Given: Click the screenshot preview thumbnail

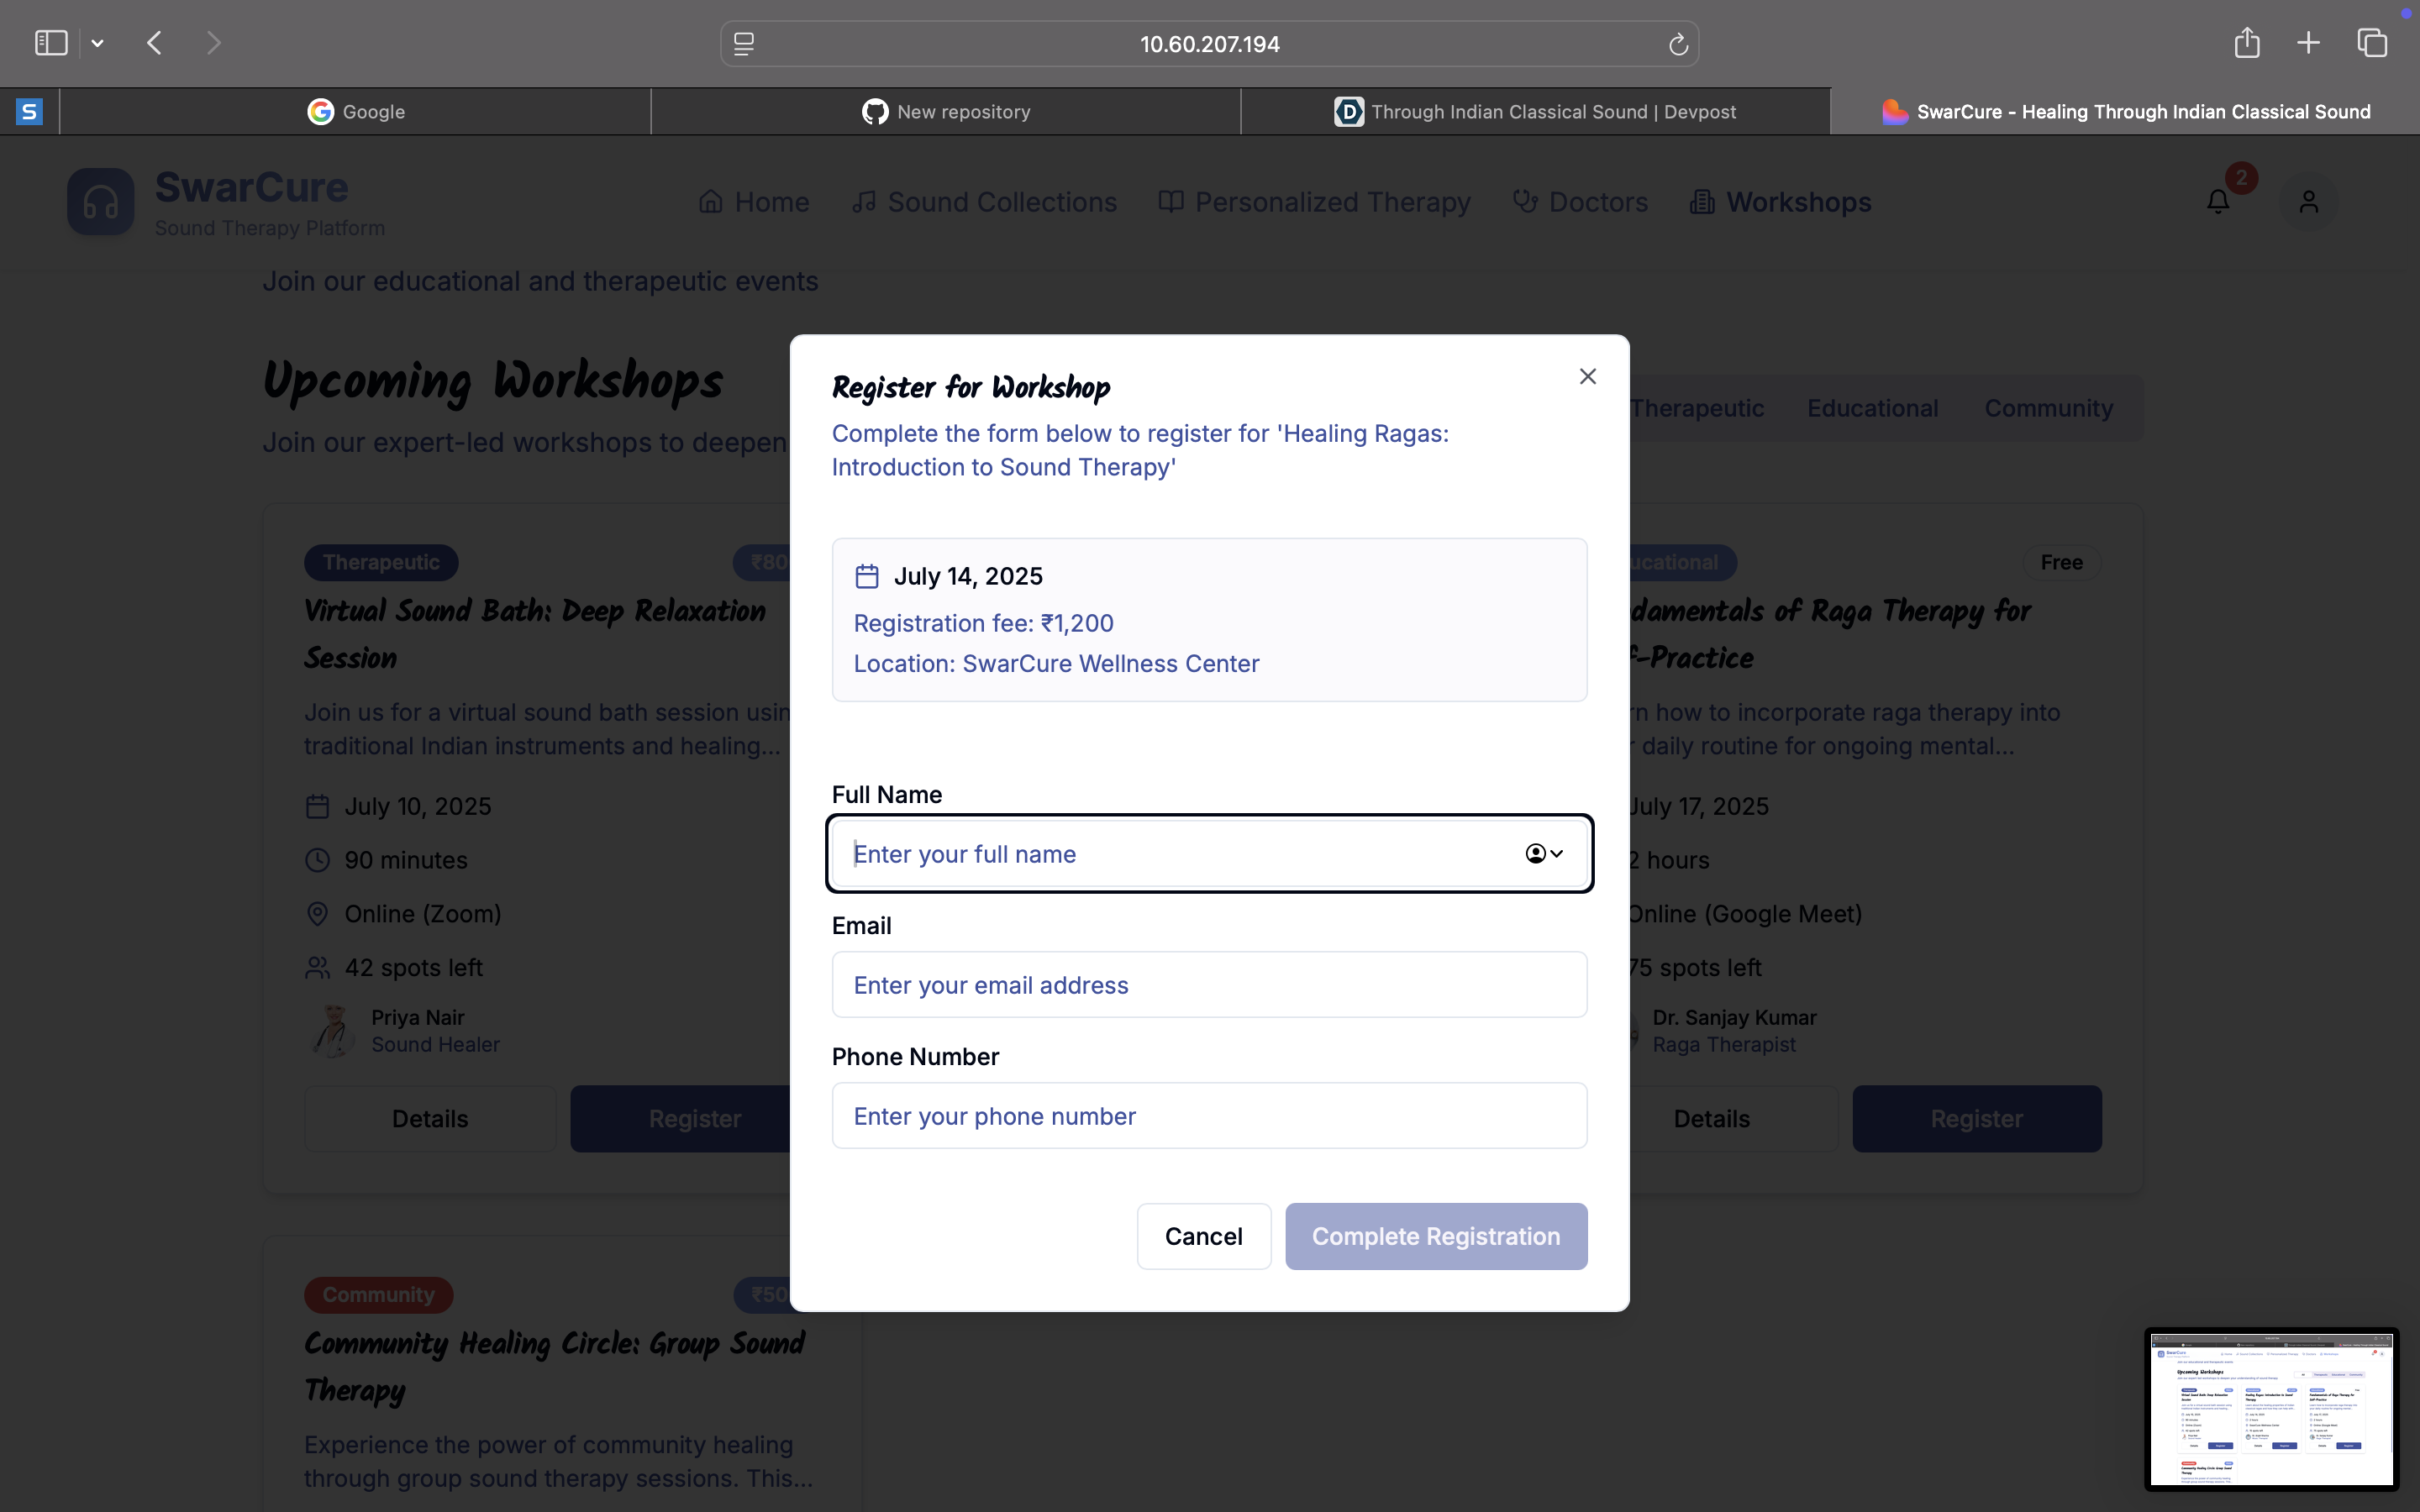Looking at the screenshot, I should pyautogui.click(x=2271, y=1409).
